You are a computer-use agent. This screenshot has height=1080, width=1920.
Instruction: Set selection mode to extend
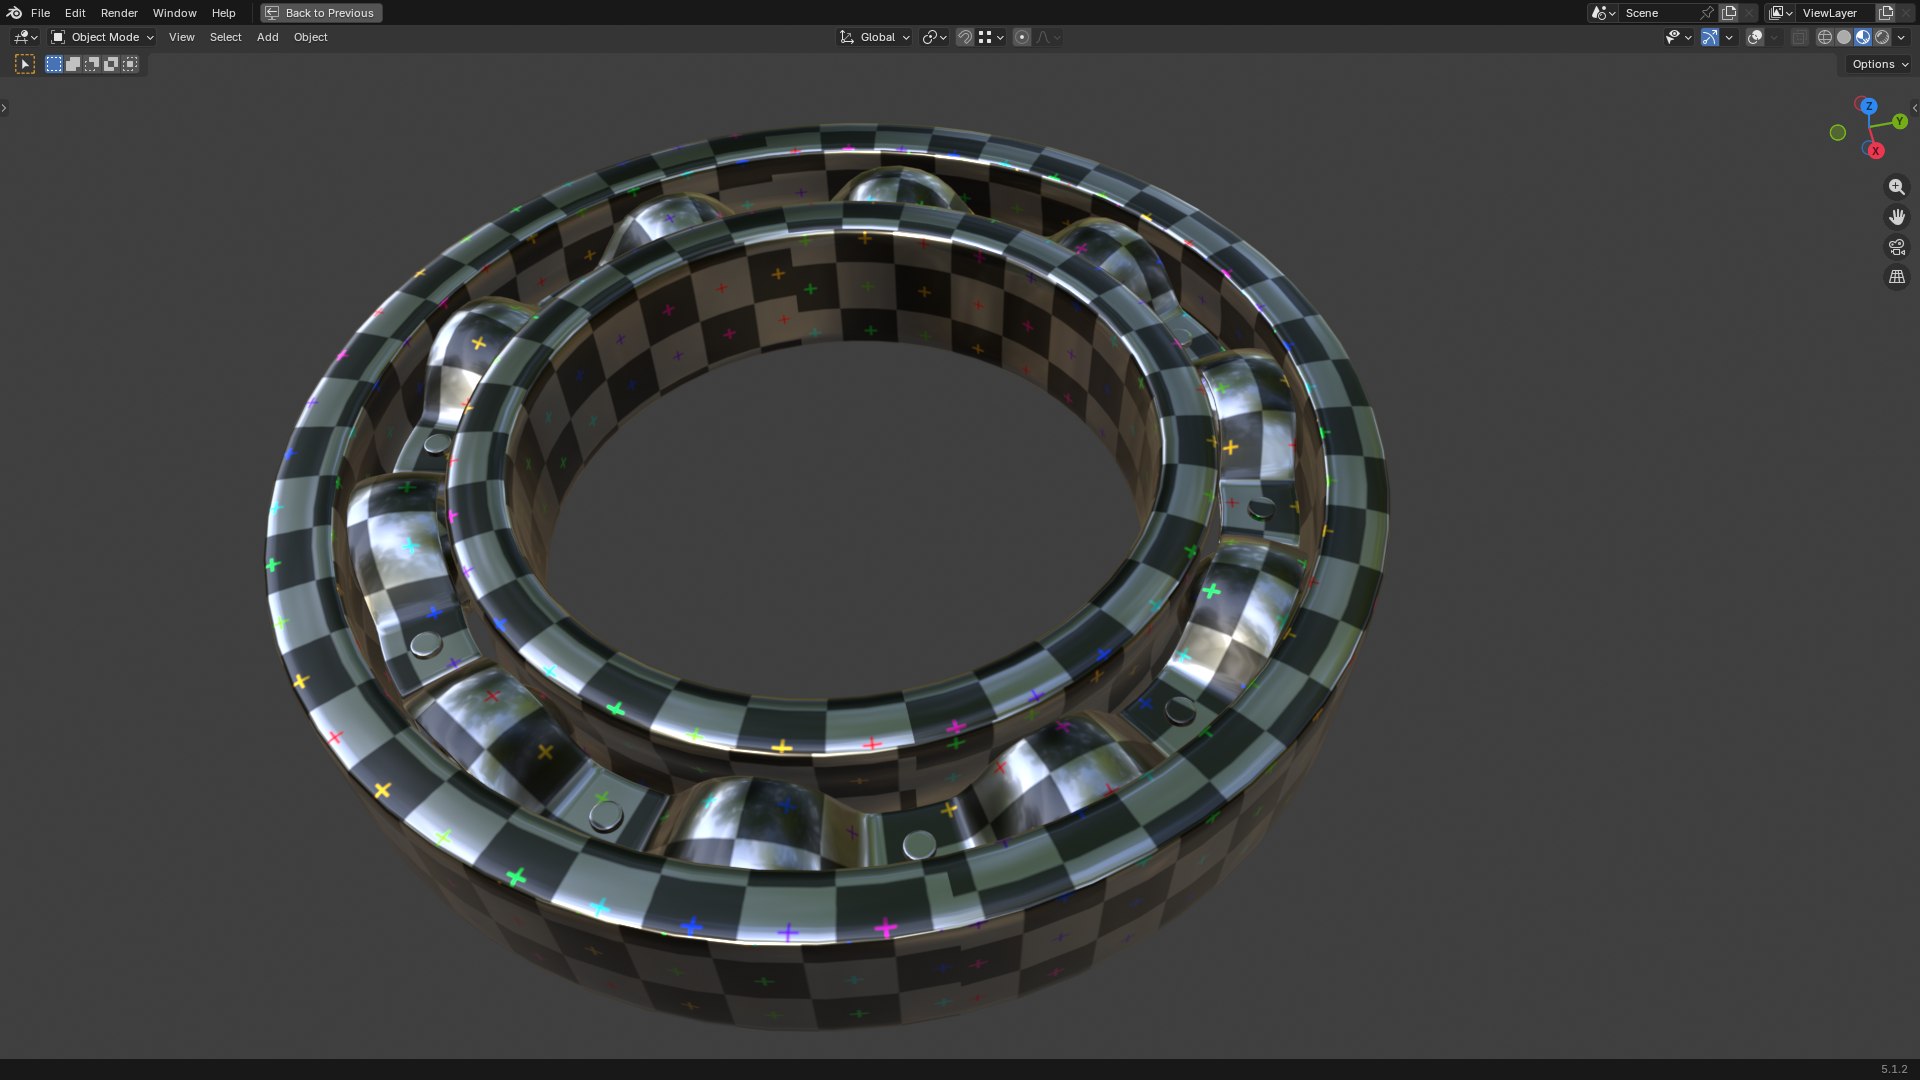click(x=73, y=64)
